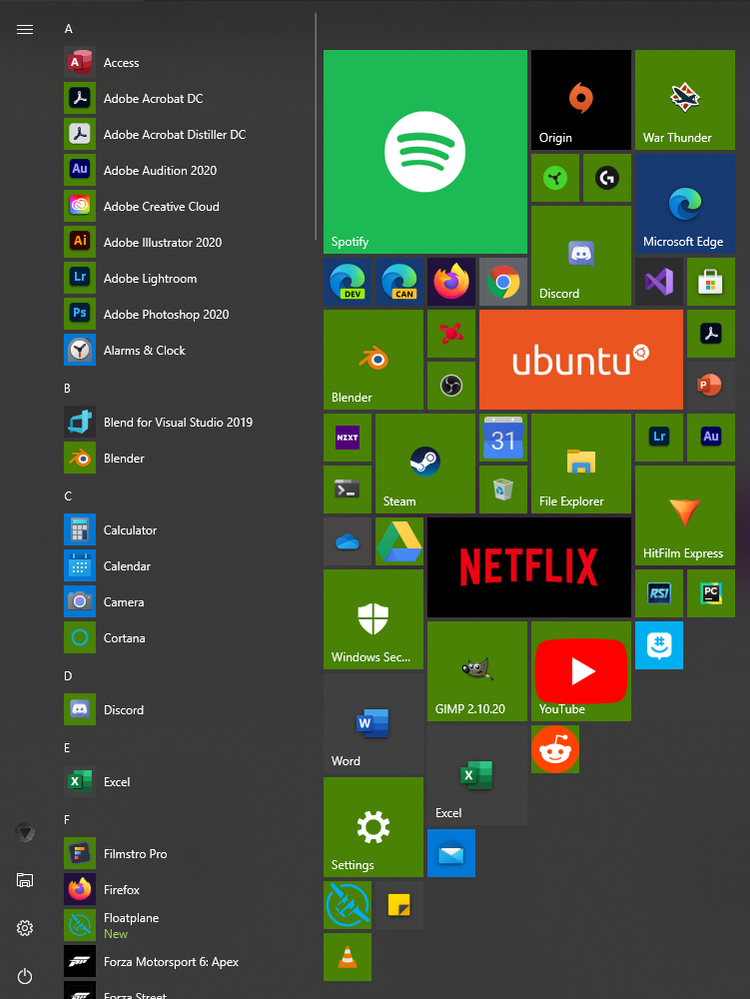
Task: Open the blue hashtag chat tile
Action: 659,645
